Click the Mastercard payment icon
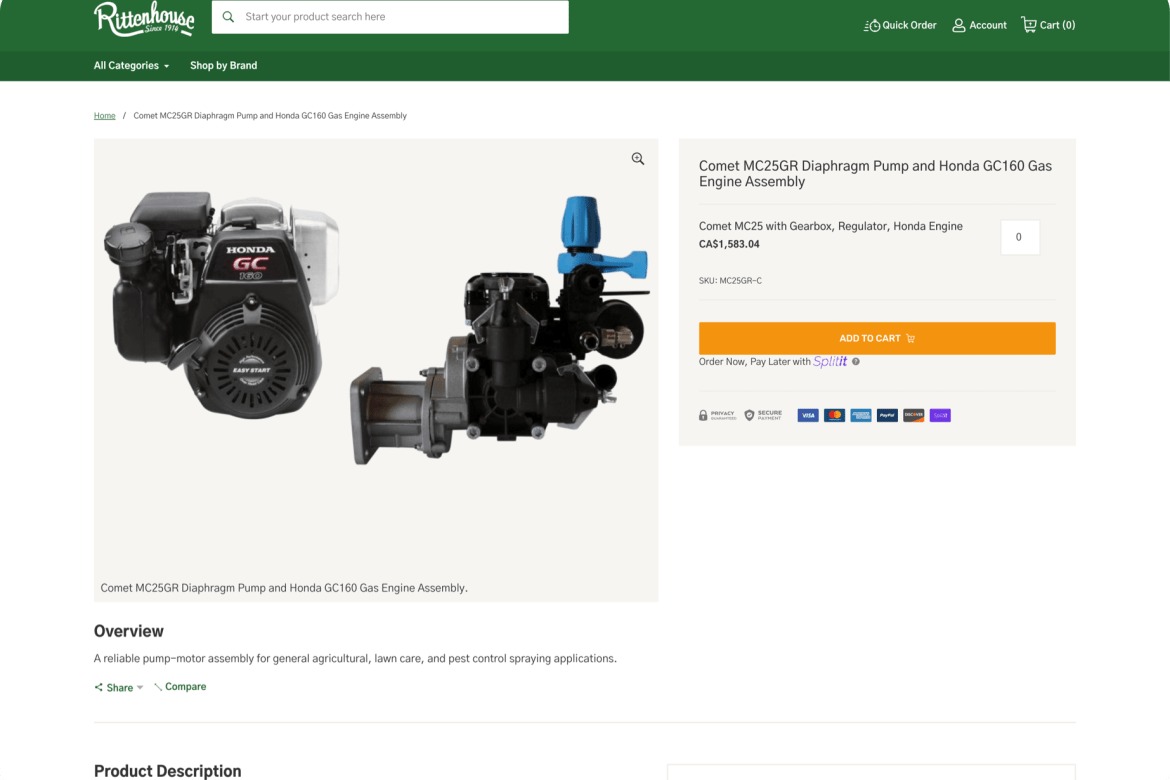 pyautogui.click(x=834, y=415)
